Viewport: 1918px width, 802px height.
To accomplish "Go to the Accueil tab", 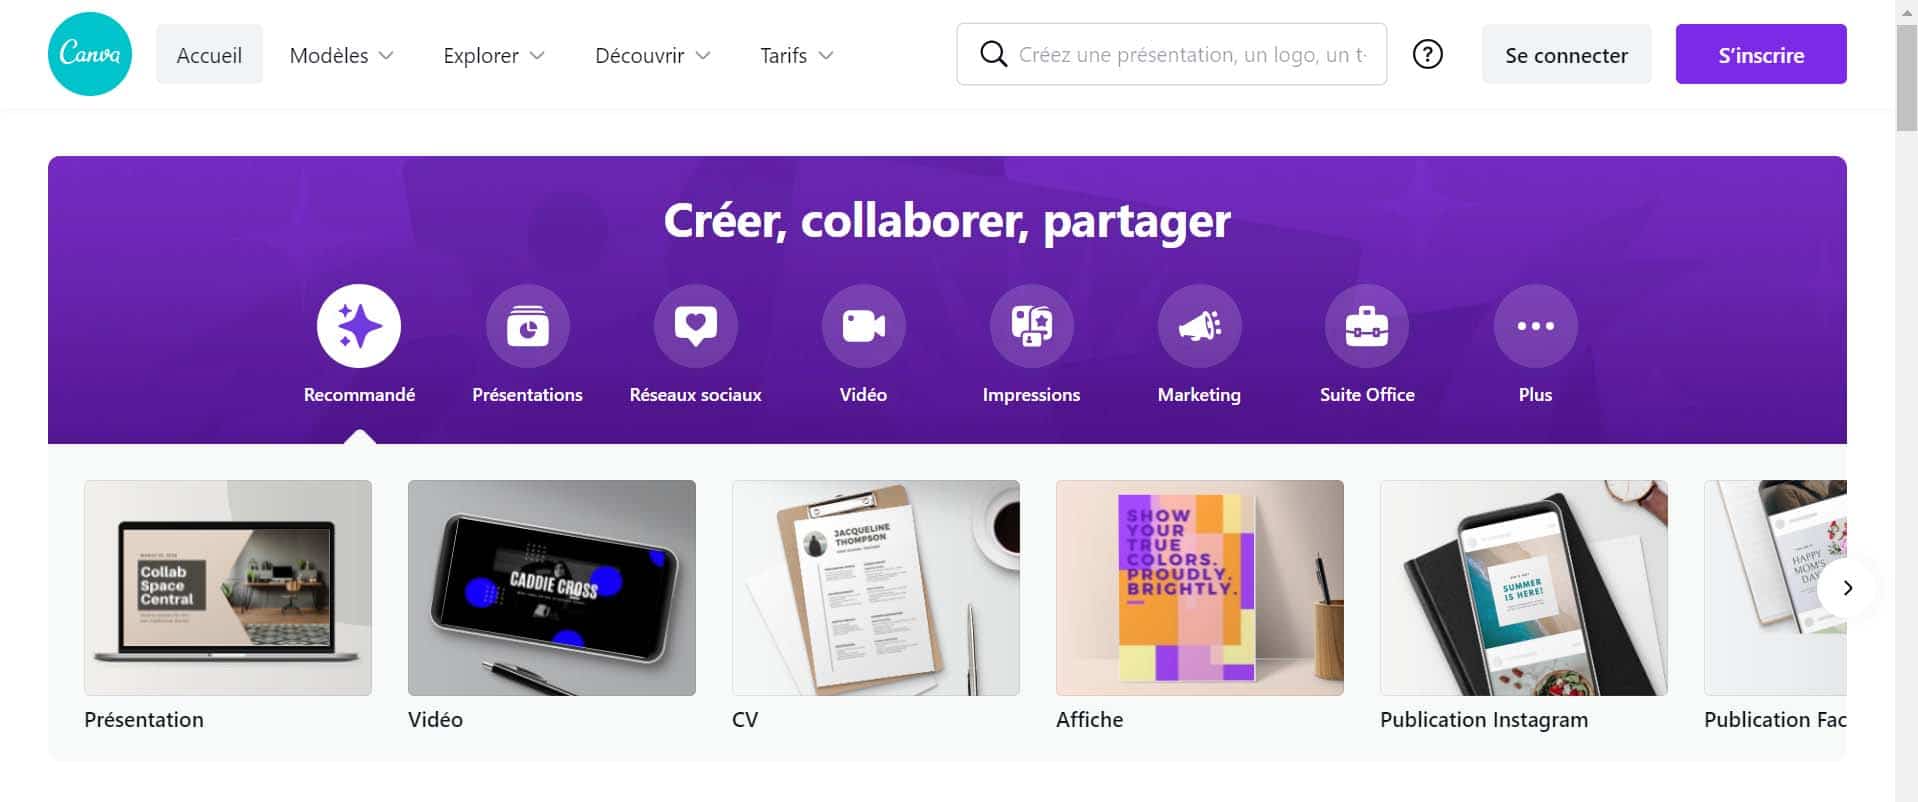I will pyautogui.click(x=209, y=55).
